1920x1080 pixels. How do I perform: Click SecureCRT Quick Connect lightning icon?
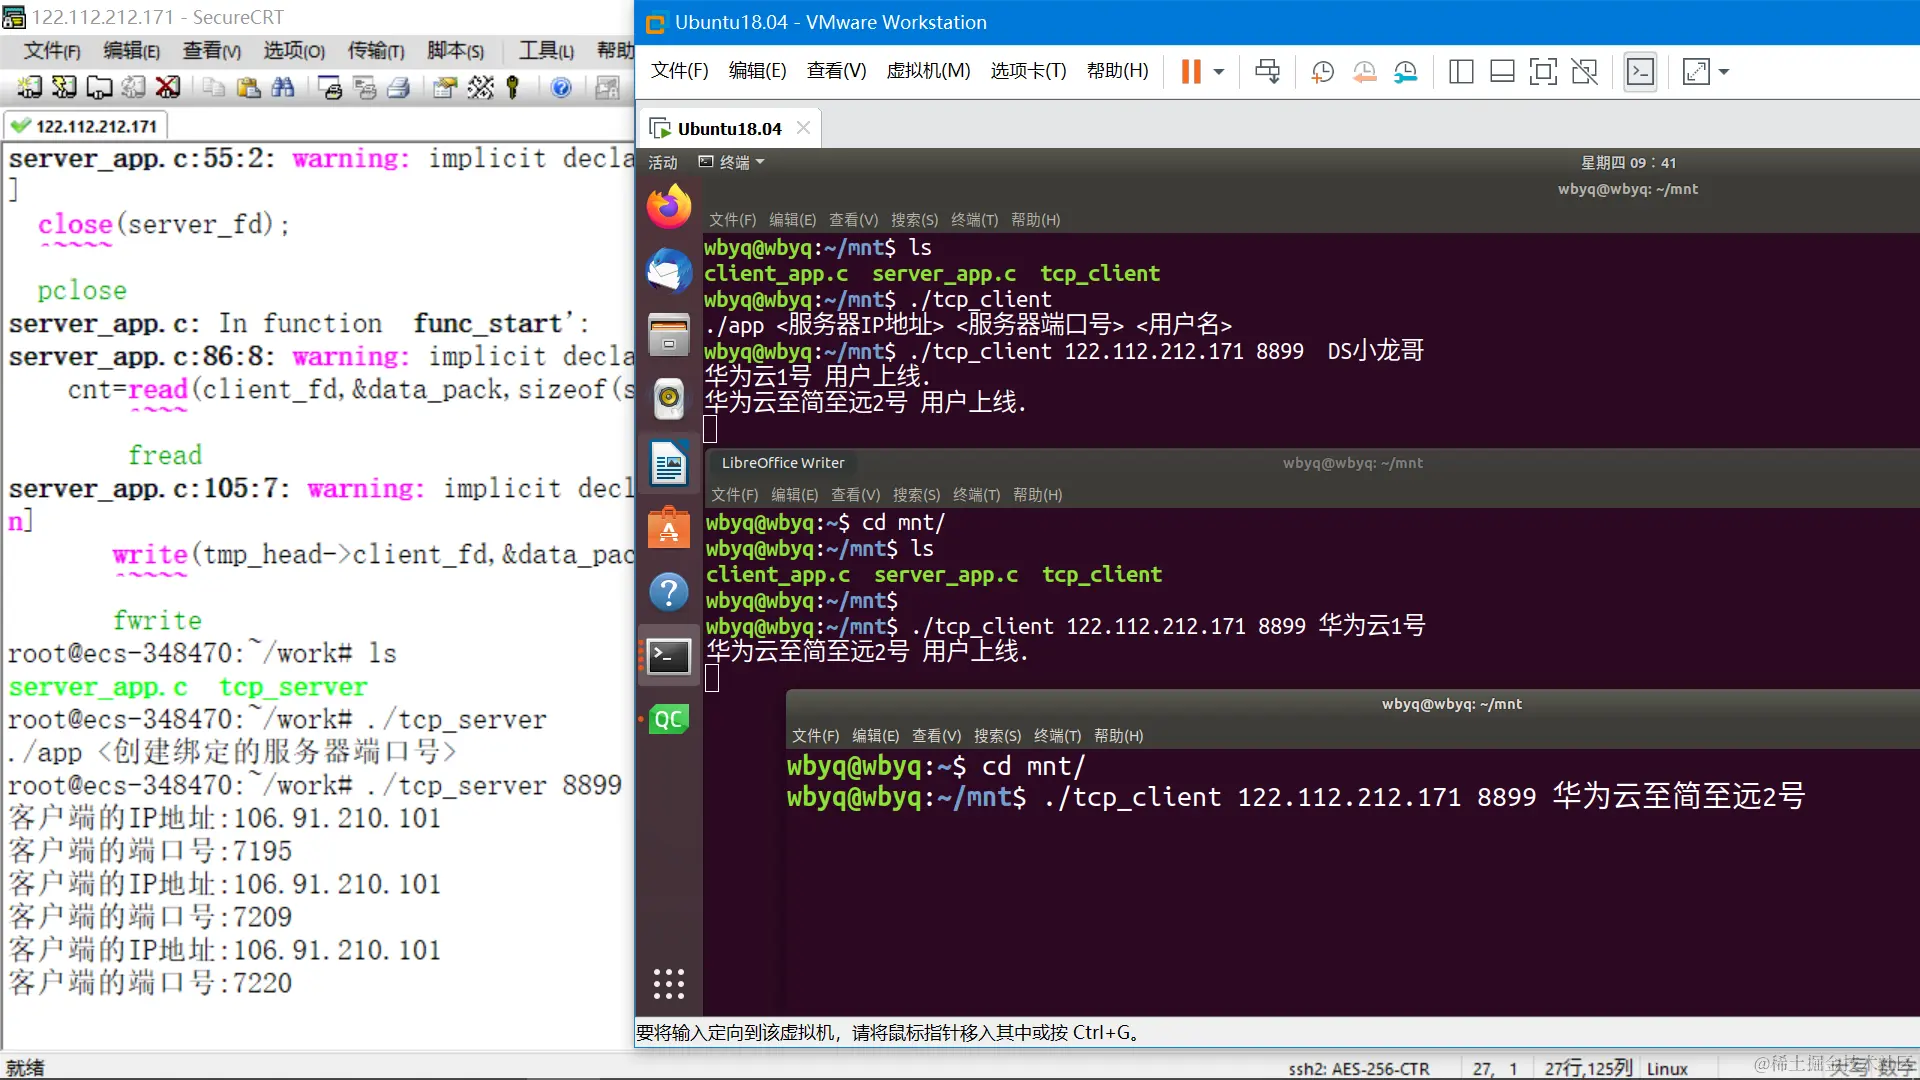click(64, 88)
